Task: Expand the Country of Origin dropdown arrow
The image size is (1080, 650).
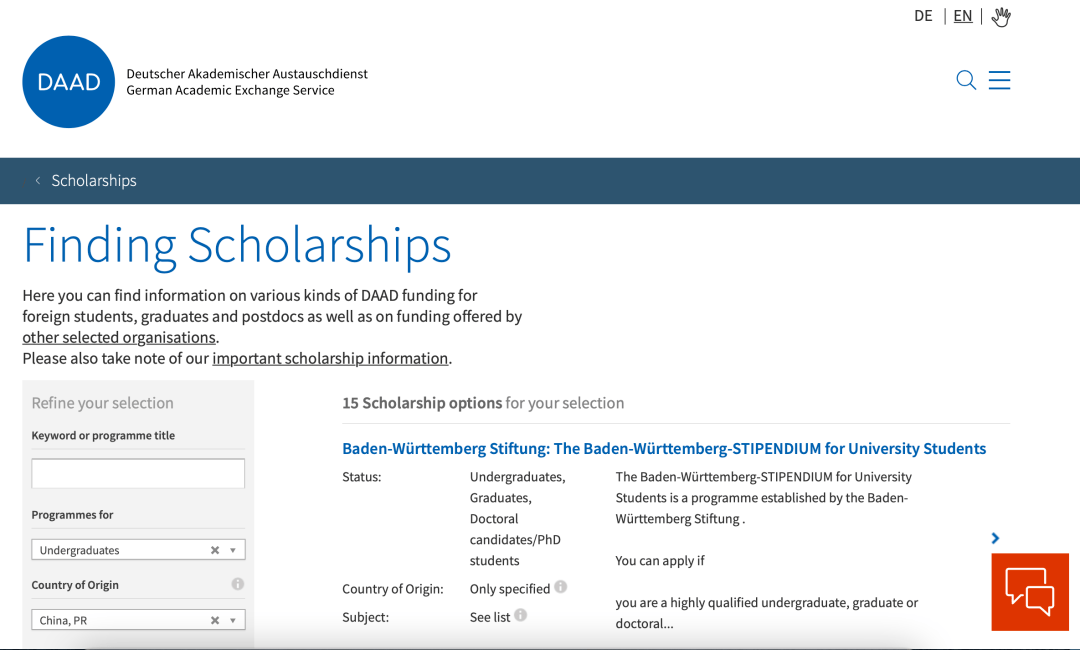Action: [x=233, y=620]
